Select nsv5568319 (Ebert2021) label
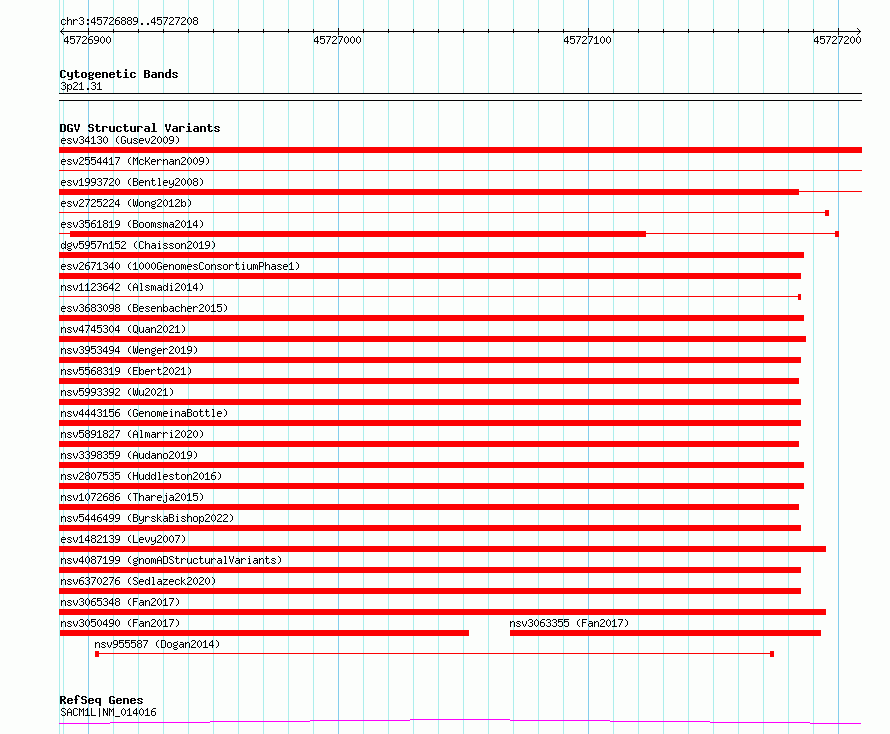 126,371
